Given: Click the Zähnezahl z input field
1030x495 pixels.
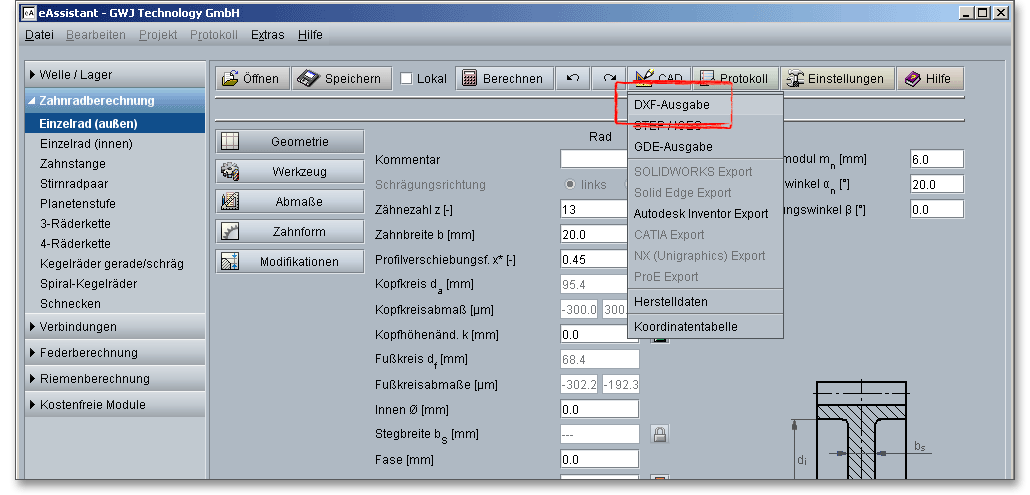Looking at the screenshot, I should (x=592, y=209).
